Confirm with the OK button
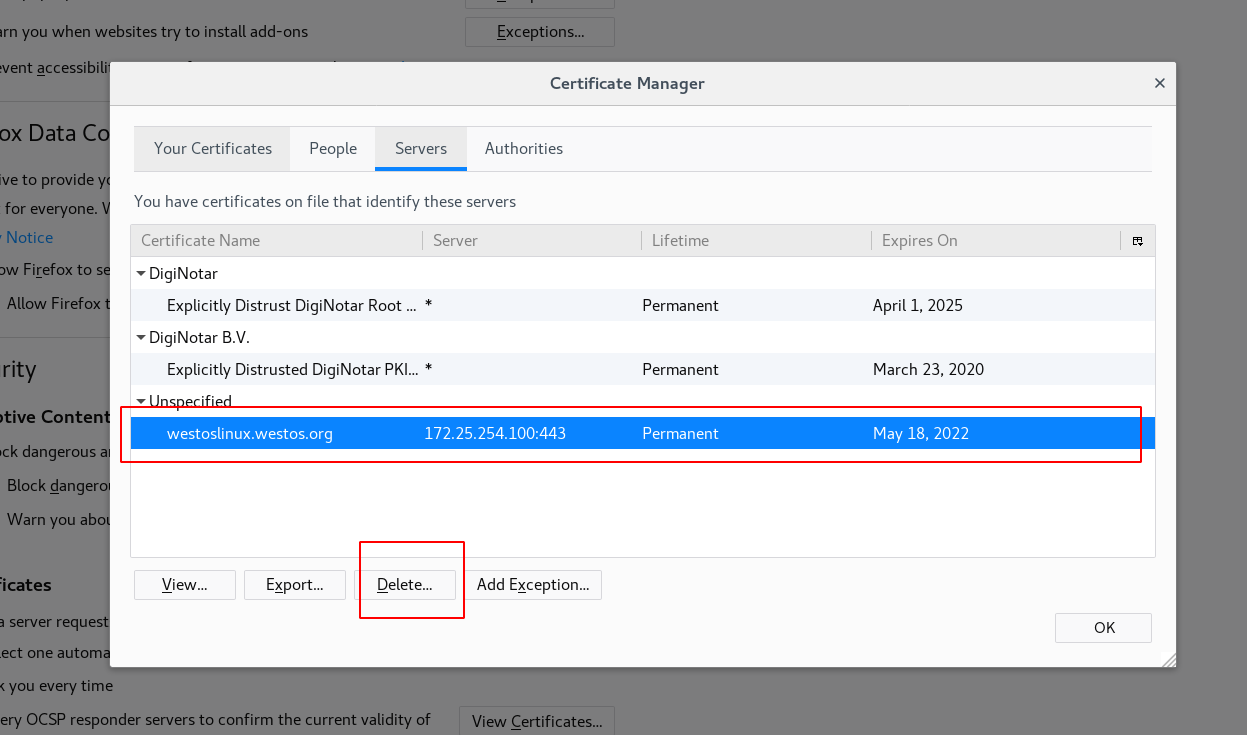Image resolution: width=1247 pixels, height=735 pixels. (1103, 628)
